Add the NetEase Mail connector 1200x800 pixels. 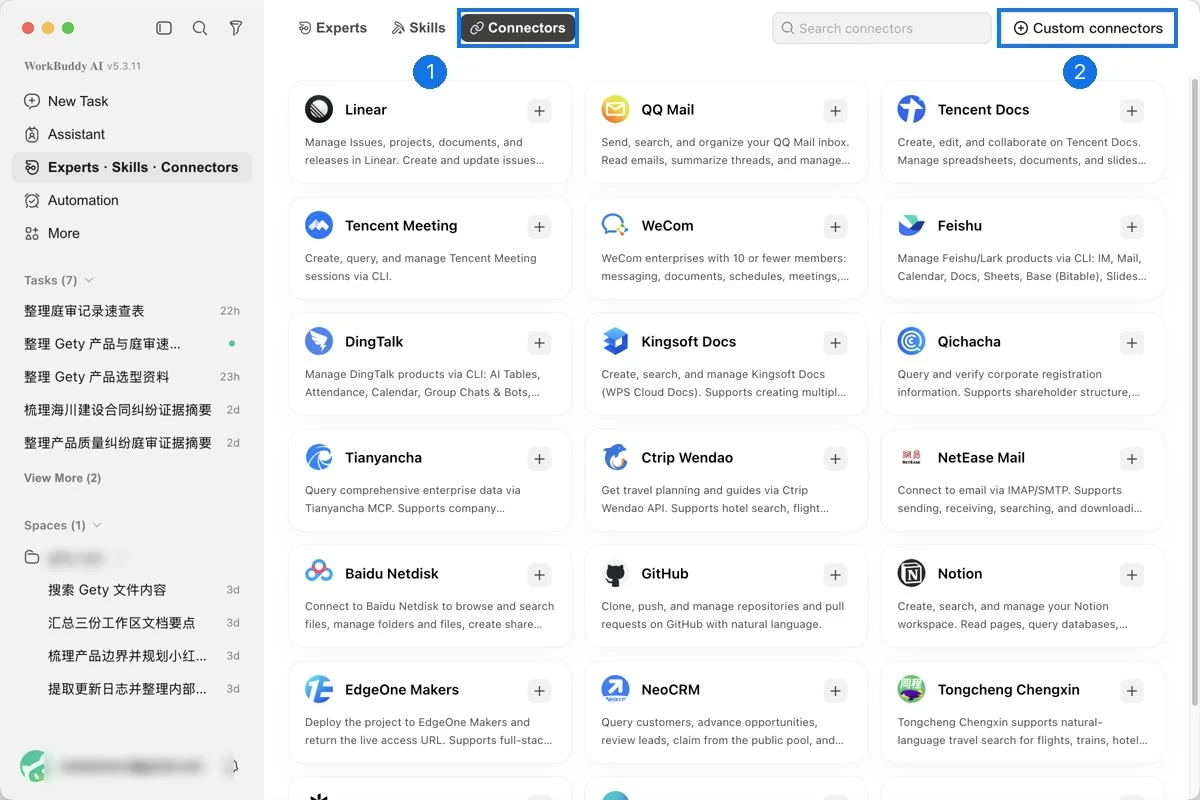pos(1132,459)
